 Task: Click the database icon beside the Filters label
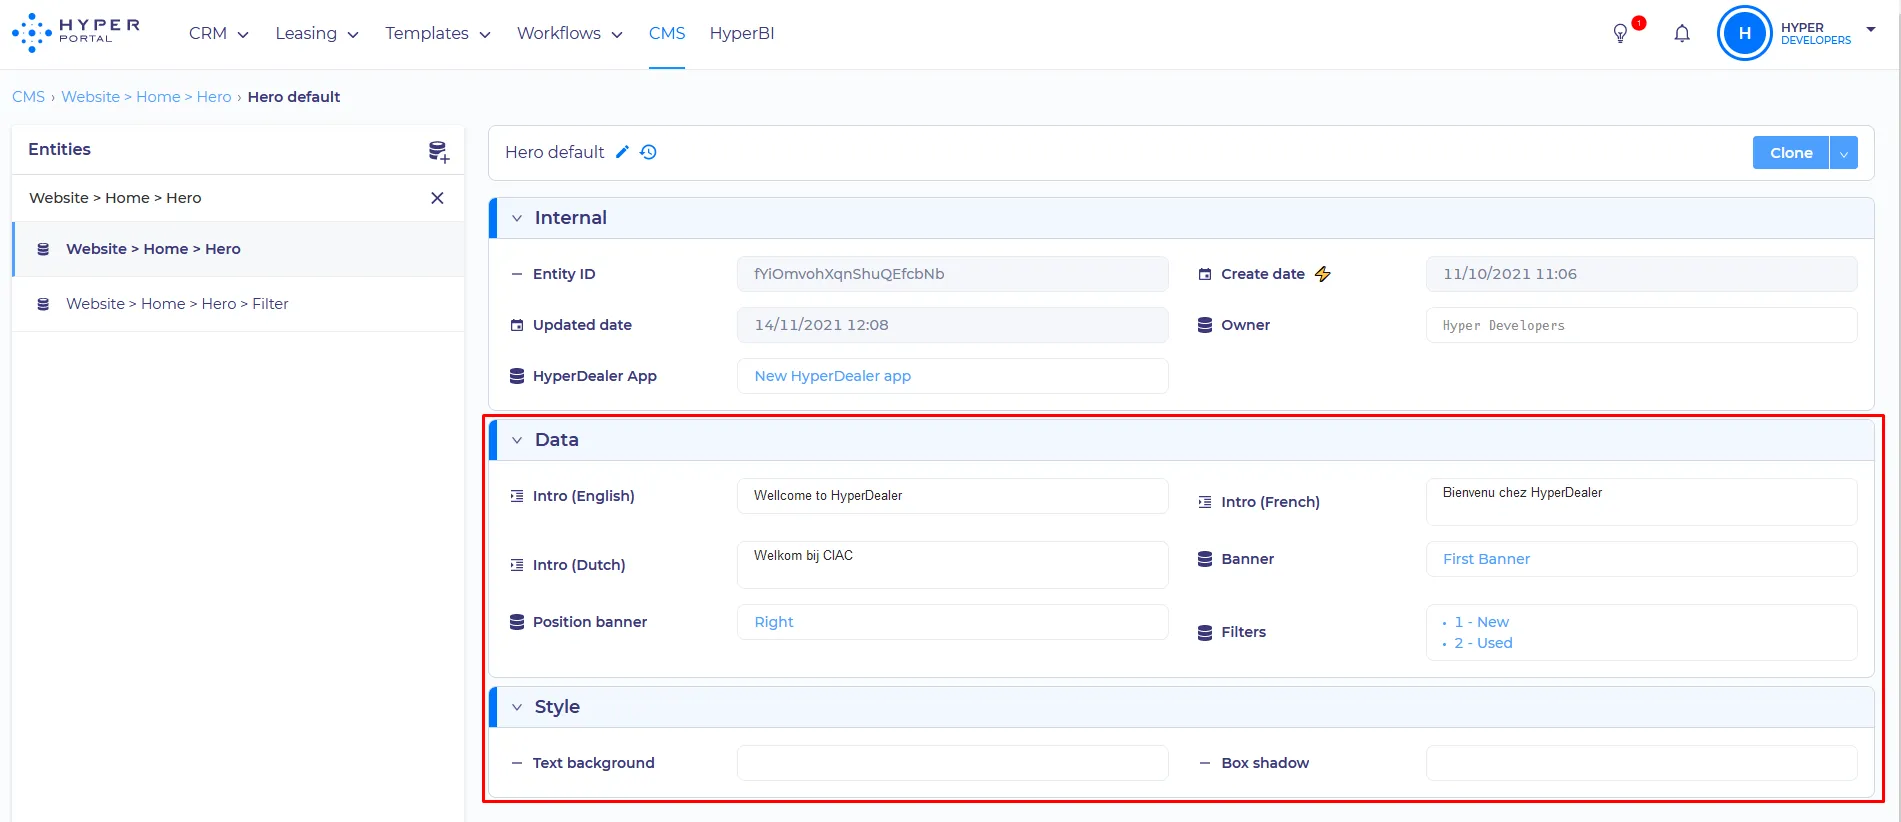[1205, 632]
